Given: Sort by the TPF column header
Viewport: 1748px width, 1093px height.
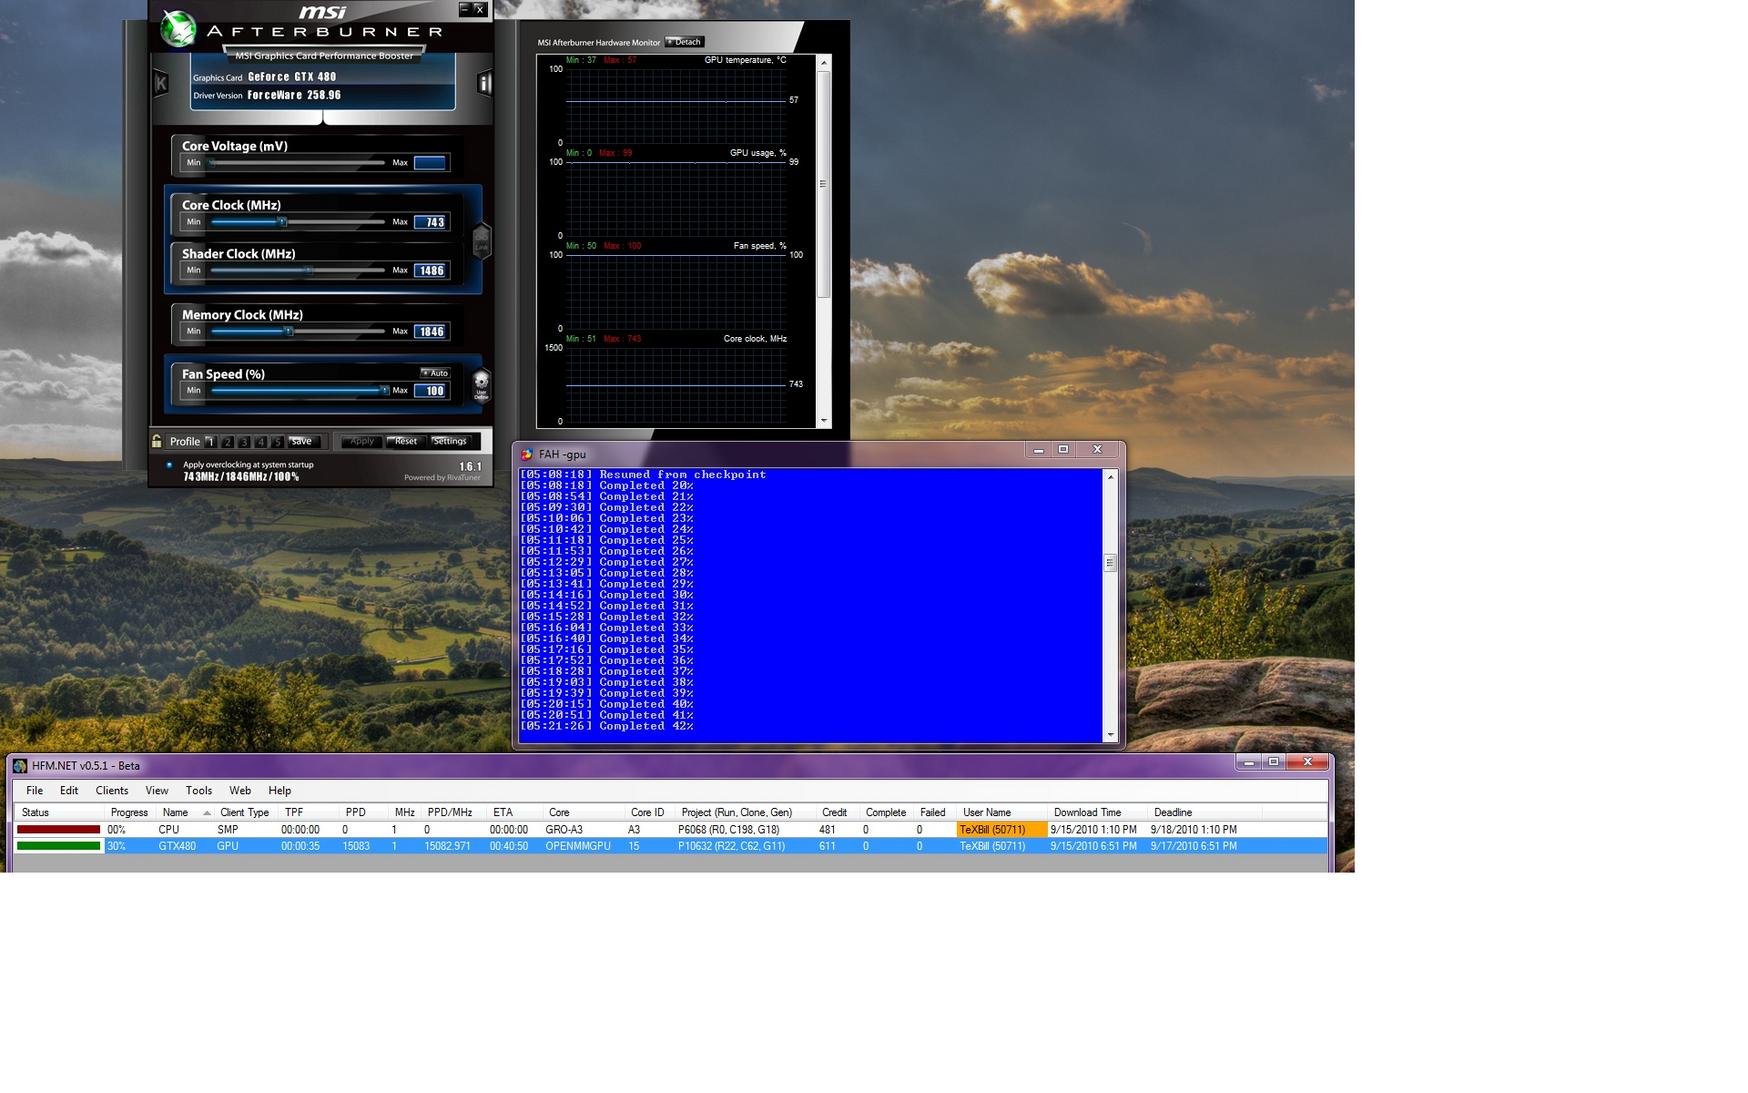Looking at the screenshot, I should click(309, 812).
